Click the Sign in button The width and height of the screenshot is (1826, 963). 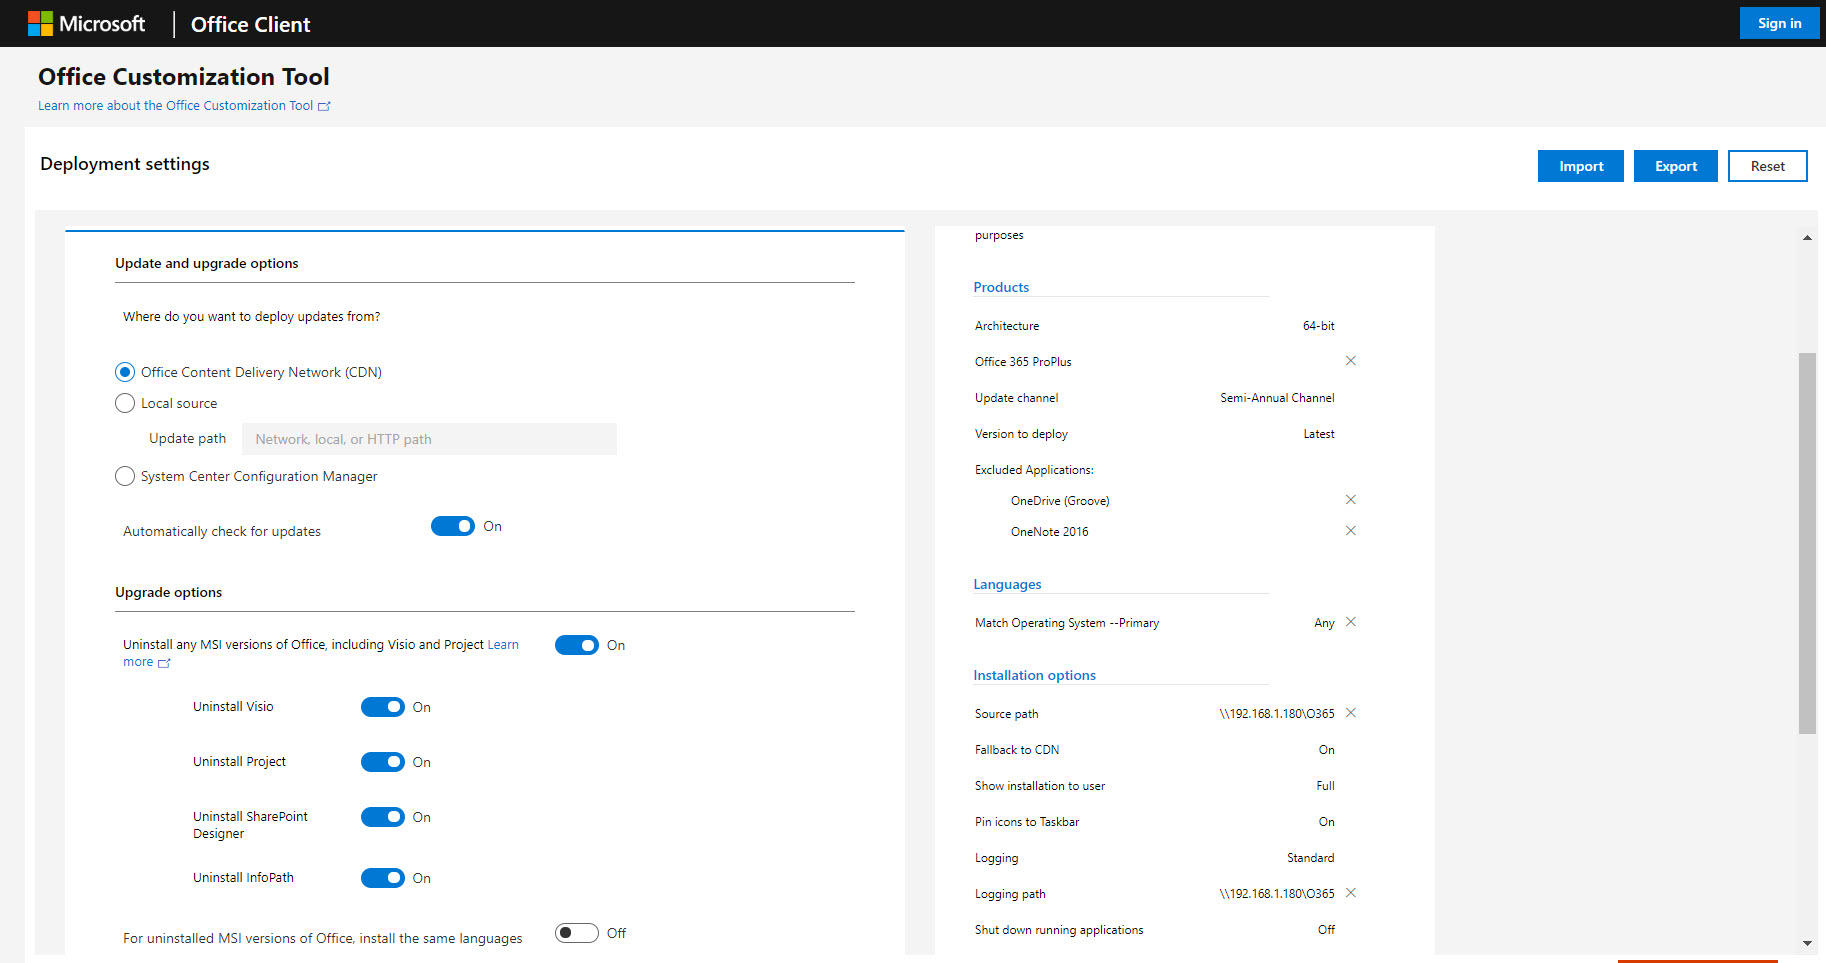(x=1780, y=23)
